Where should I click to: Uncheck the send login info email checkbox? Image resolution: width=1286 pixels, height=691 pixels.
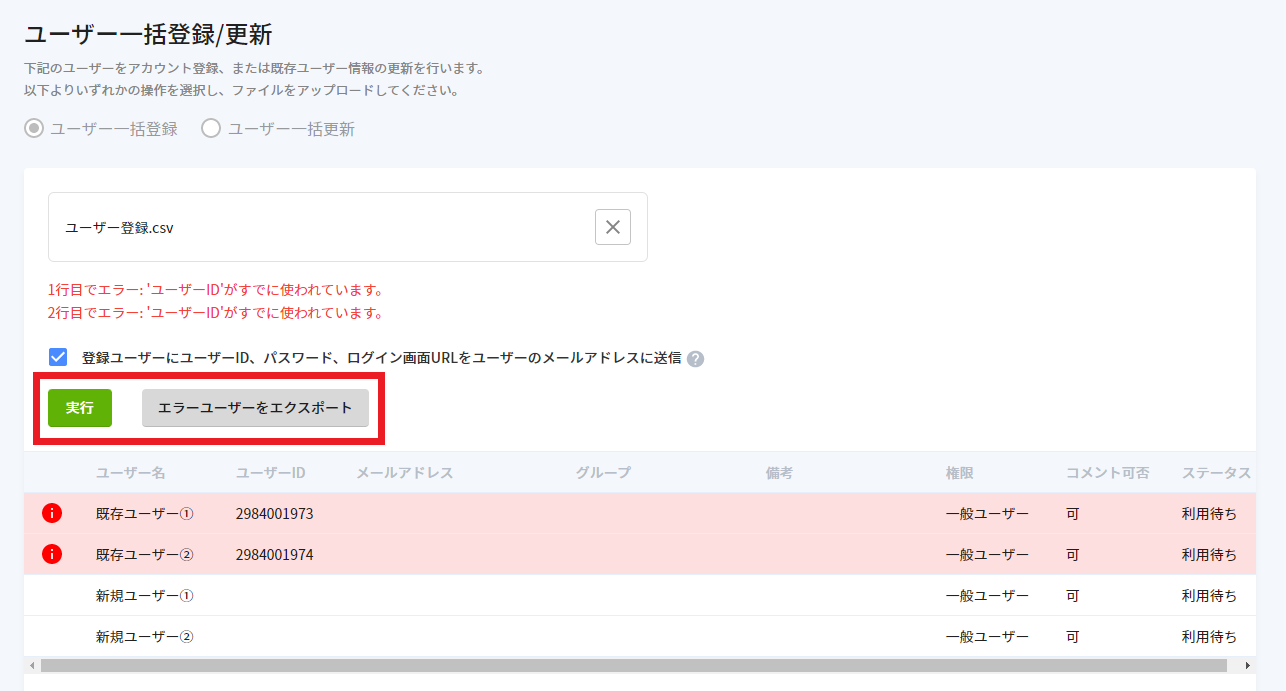tap(58, 357)
